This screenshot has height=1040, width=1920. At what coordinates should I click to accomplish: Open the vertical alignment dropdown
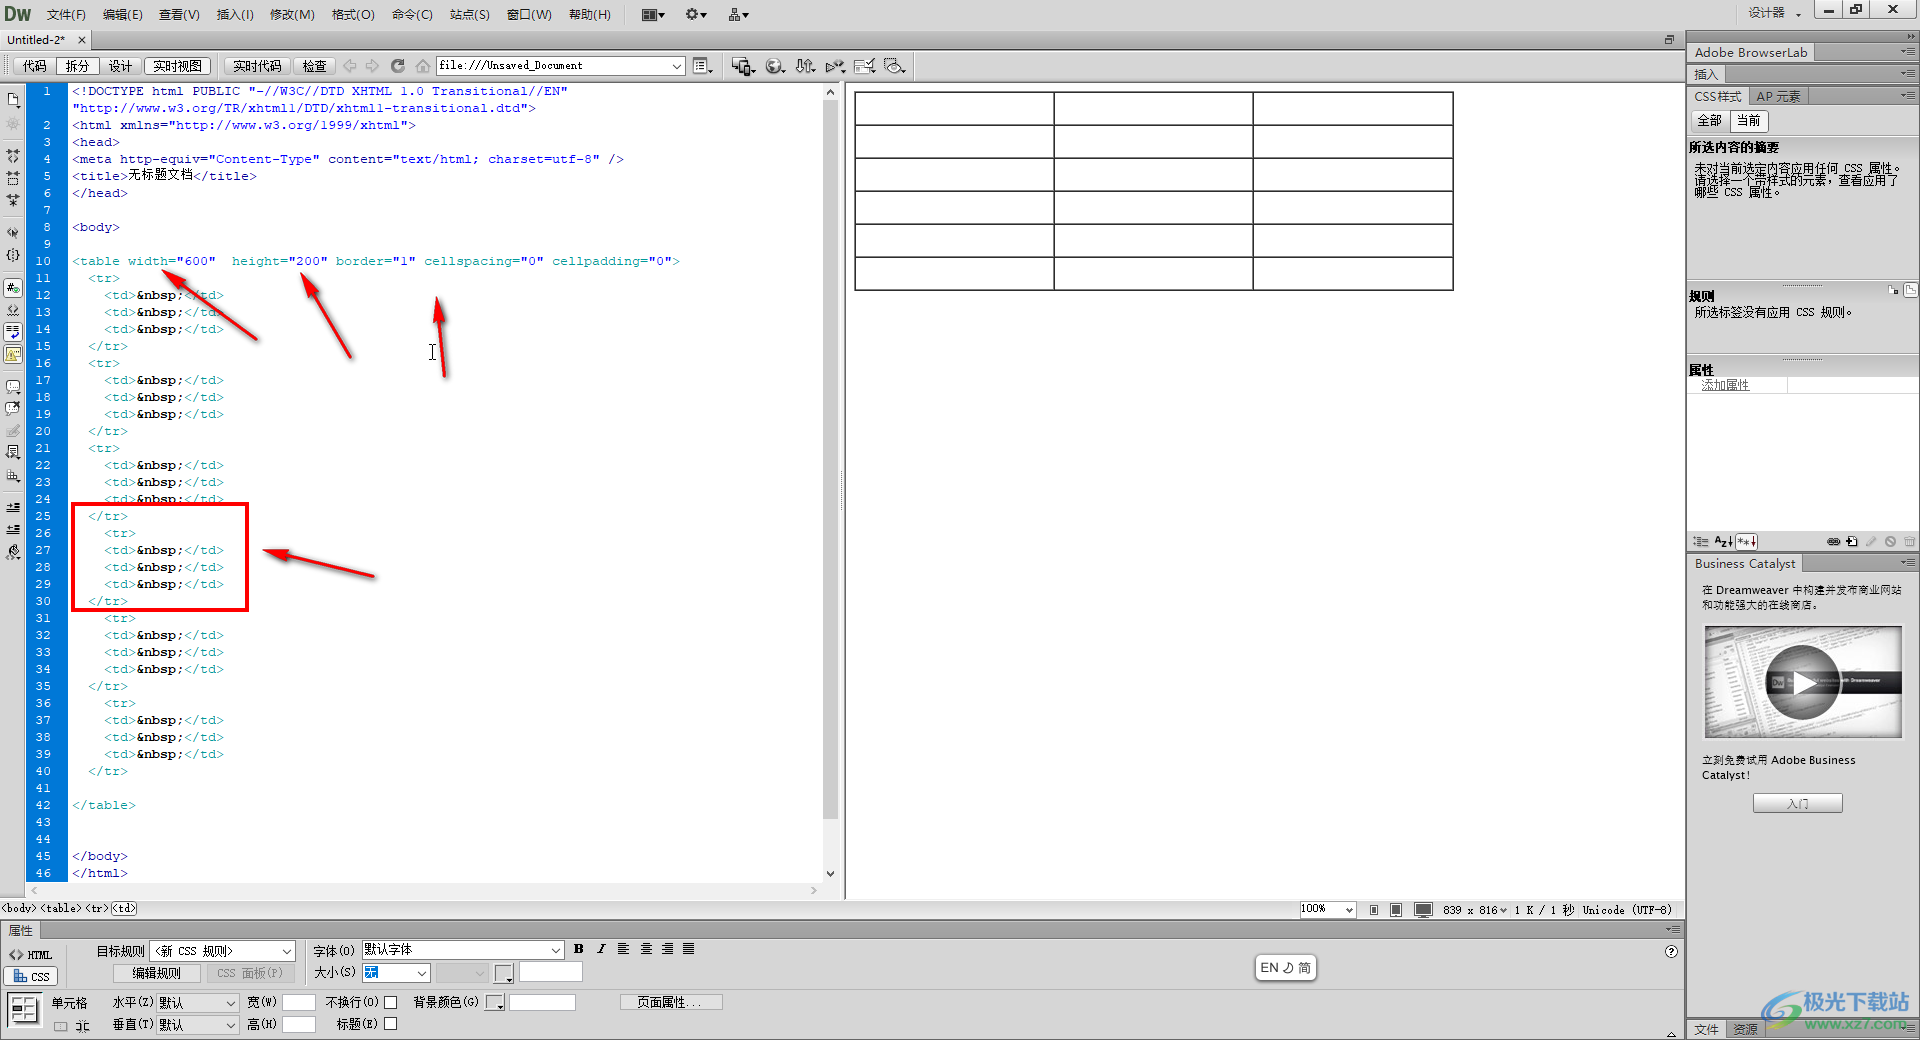tap(231, 1025)
